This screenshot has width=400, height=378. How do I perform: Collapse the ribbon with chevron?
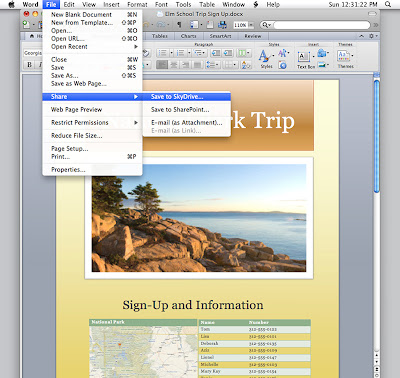(362, 36)
